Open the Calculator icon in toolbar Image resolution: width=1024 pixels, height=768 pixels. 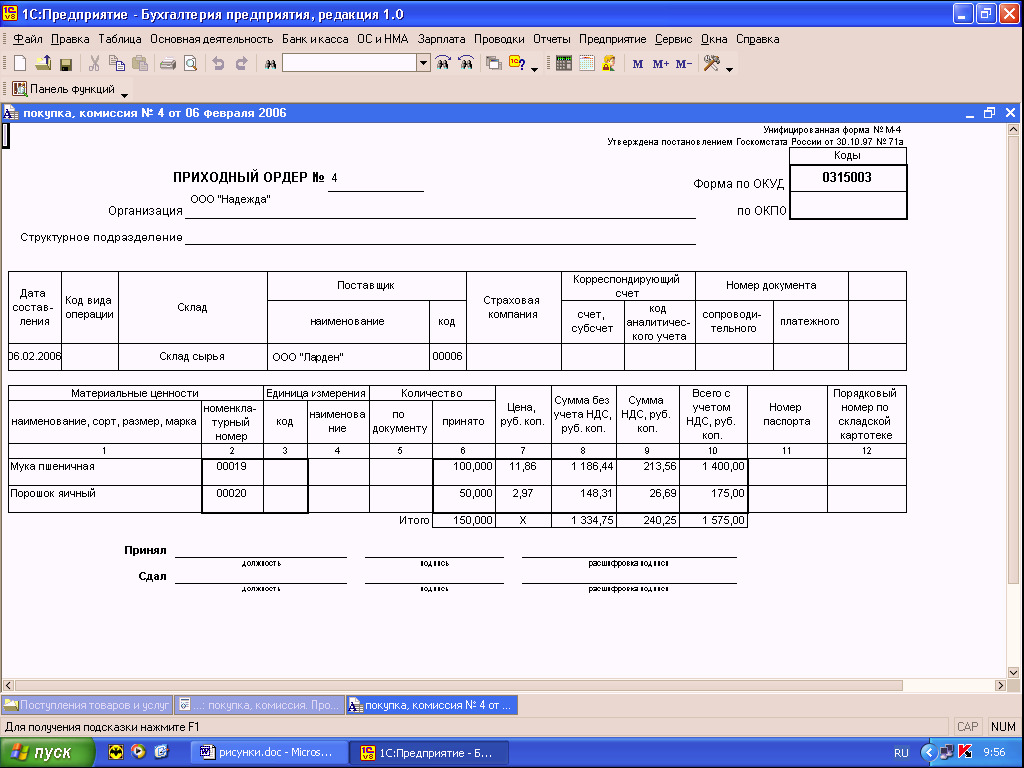(564, 63)
